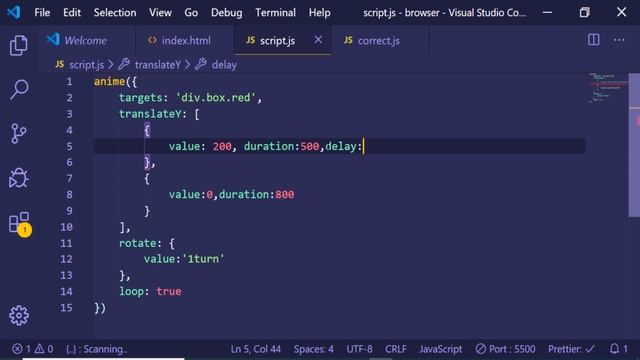Image resolution: width=640 pixels, height=360 pixels.
Task: Open the Explorer view in activity bar
Action: coord(18,45)
